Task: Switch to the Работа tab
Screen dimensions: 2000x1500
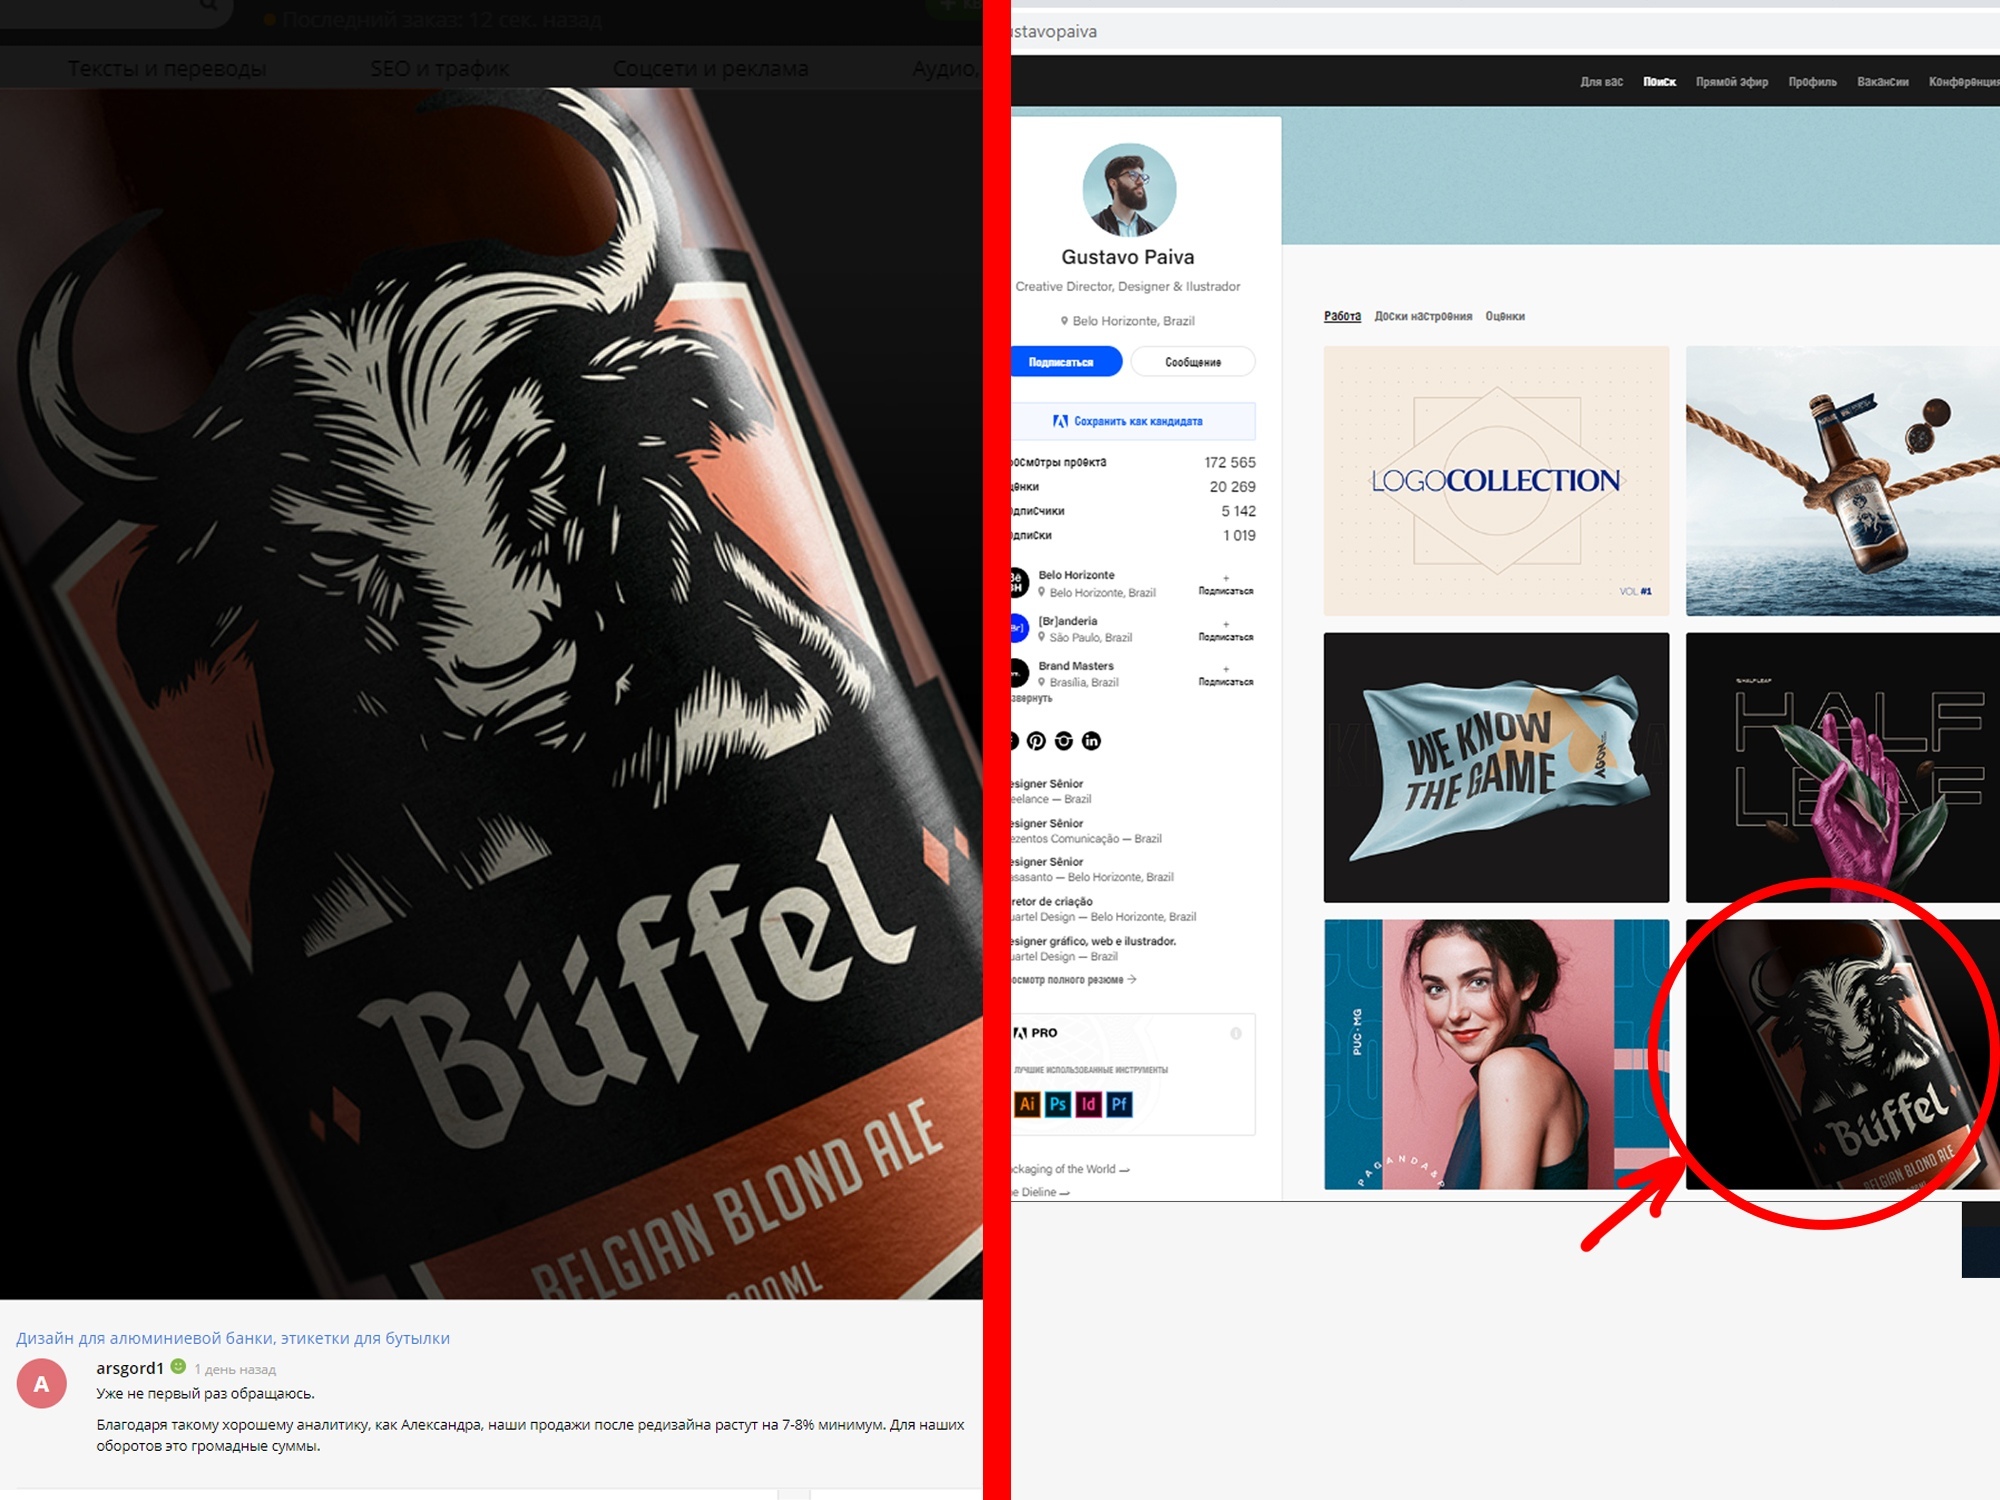Action: [x=1342, y=316]
